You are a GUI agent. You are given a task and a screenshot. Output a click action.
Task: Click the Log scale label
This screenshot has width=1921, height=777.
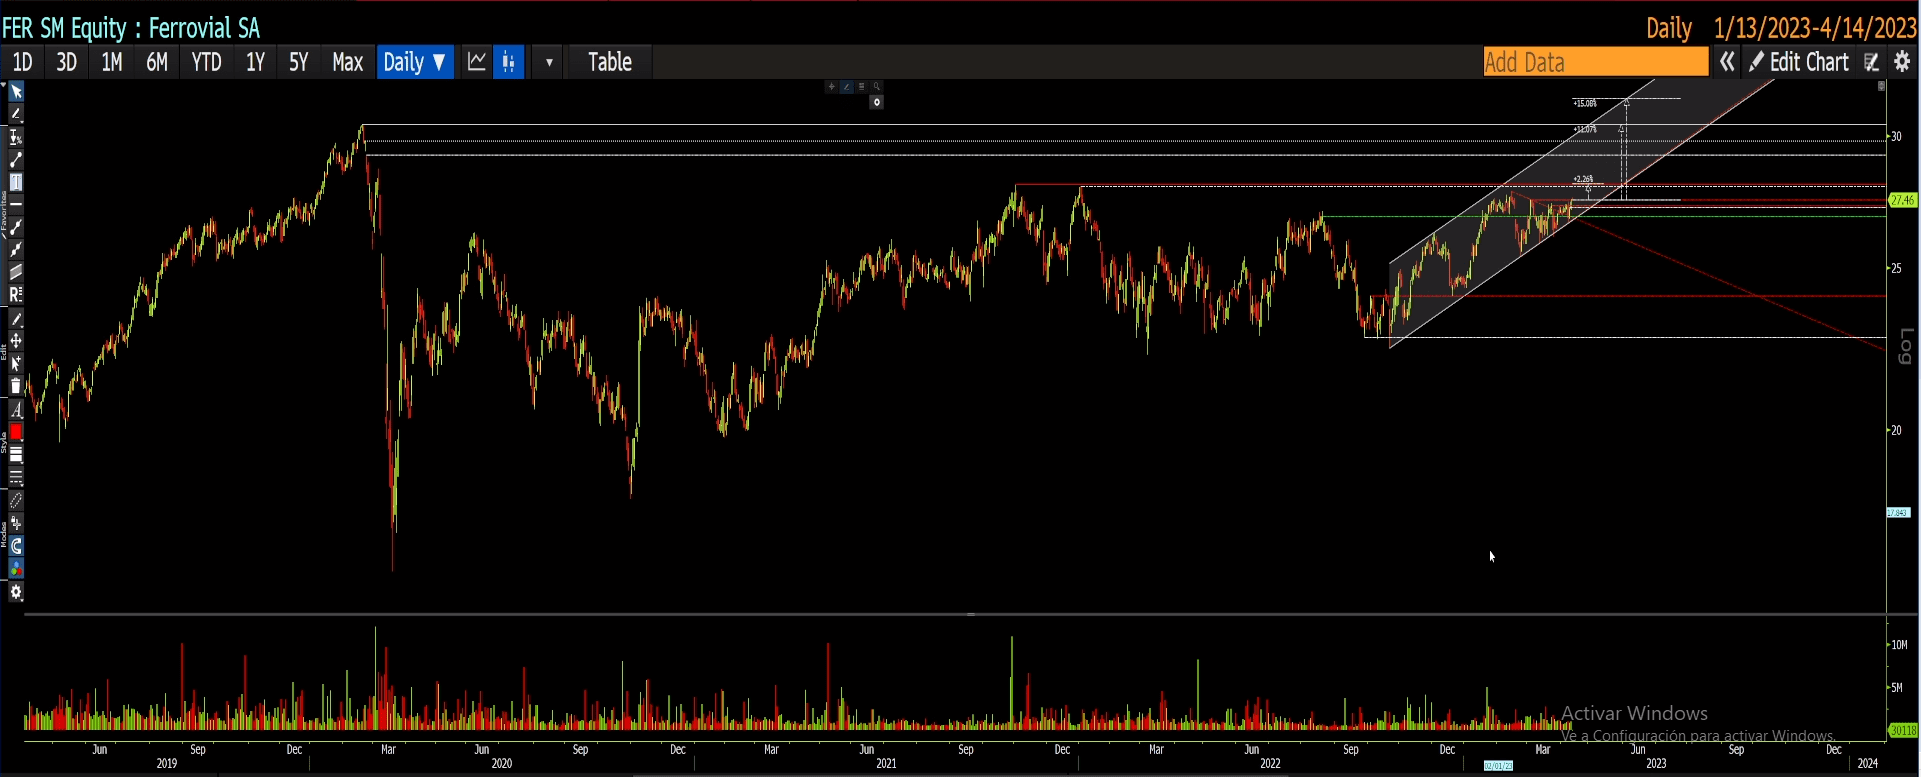[x=1906, y=346]
